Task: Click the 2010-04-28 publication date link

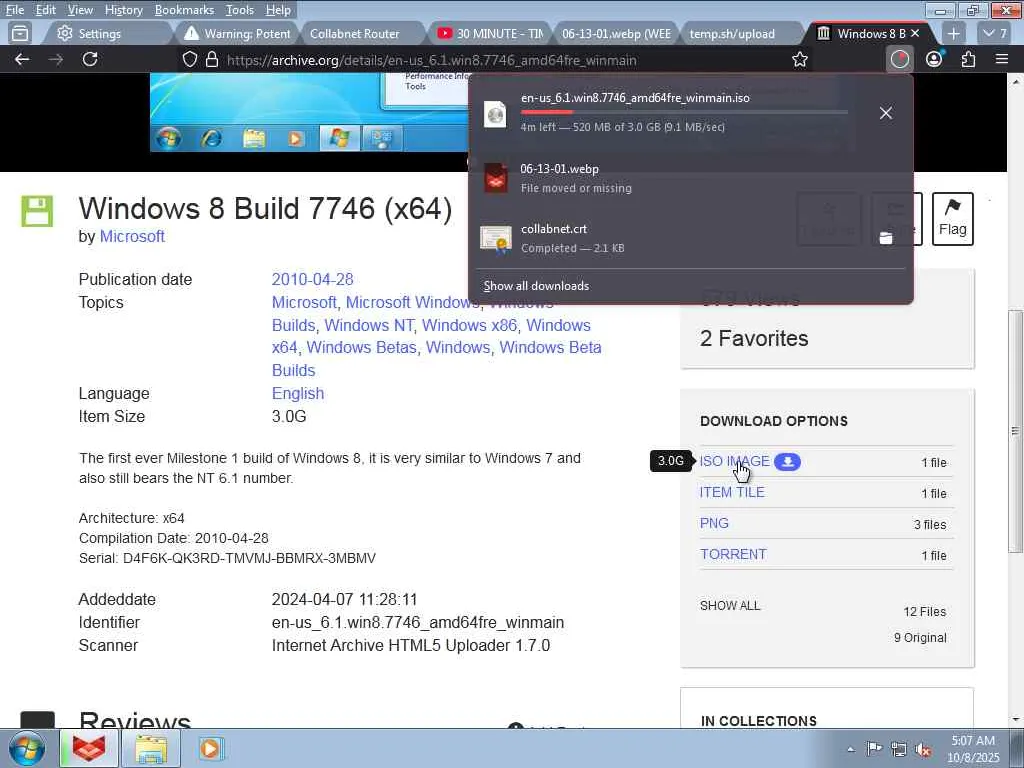Action: 312,280
